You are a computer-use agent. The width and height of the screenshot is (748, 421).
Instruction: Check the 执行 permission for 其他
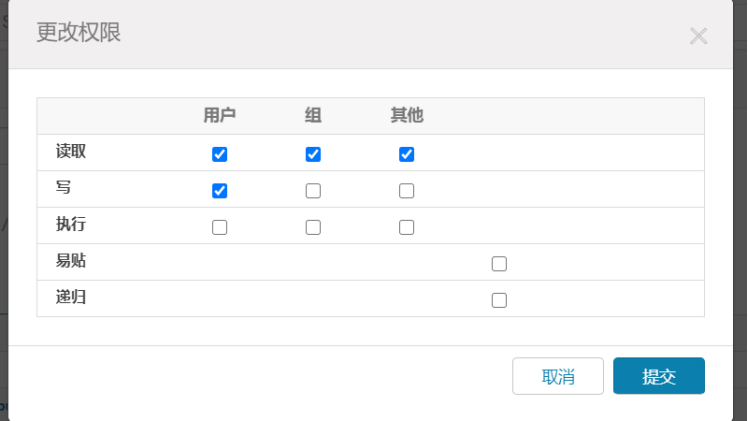pos(406,227)
